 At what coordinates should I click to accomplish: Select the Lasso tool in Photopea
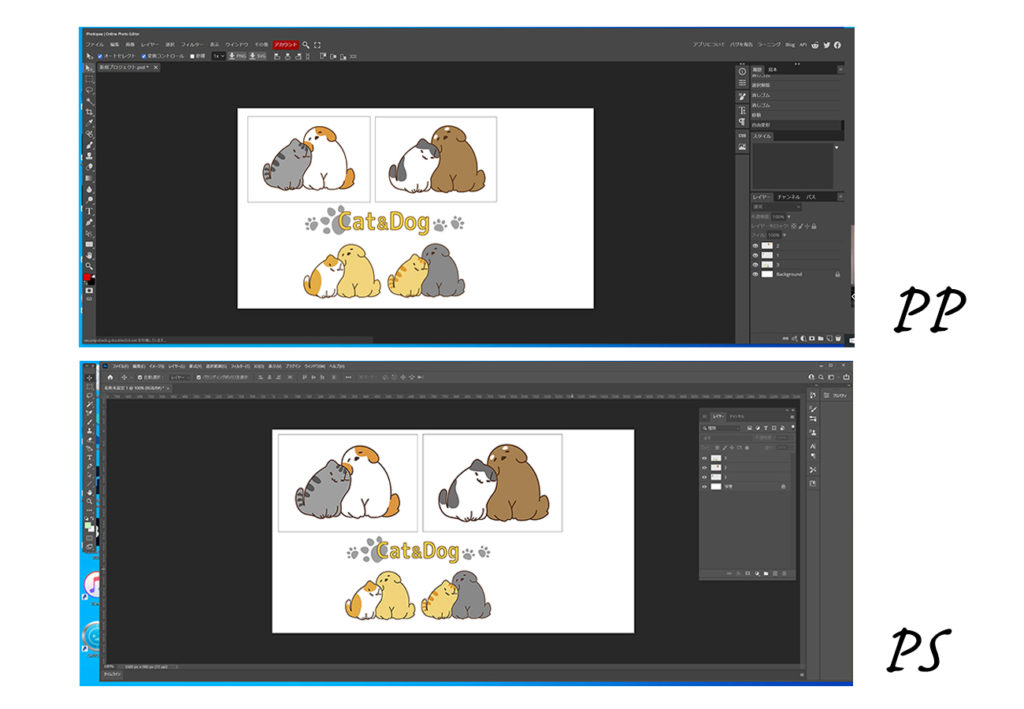pyautogui.click(x=89, y=90)
